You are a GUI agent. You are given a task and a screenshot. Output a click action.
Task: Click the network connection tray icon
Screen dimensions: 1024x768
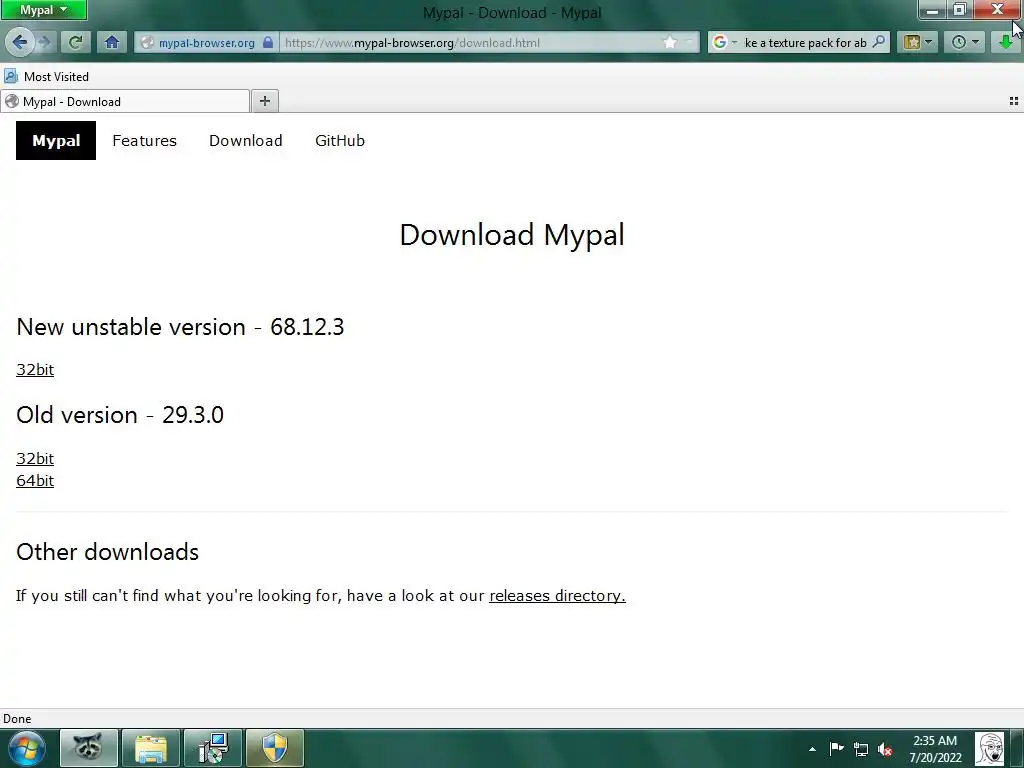tap(861, 749)
